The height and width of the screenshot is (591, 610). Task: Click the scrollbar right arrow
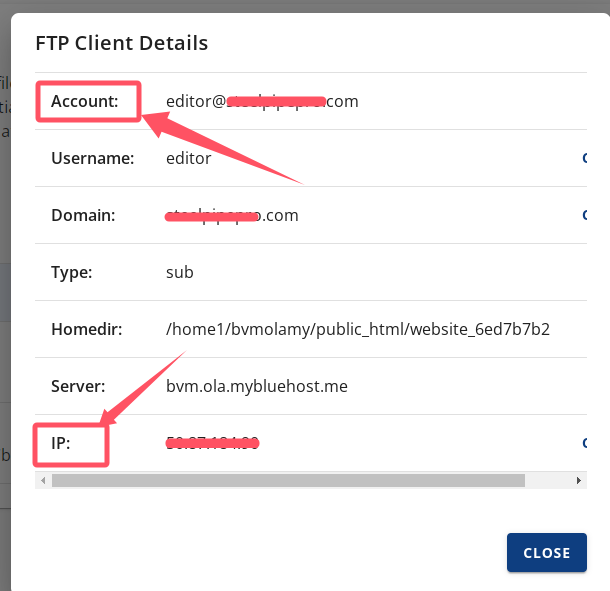click(x=579, y=480)
